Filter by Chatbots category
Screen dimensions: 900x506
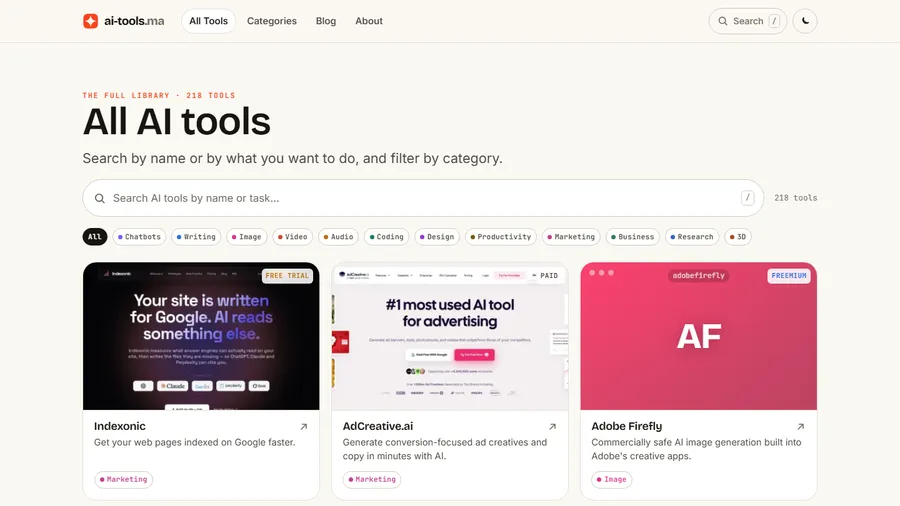tap(139, 237)
